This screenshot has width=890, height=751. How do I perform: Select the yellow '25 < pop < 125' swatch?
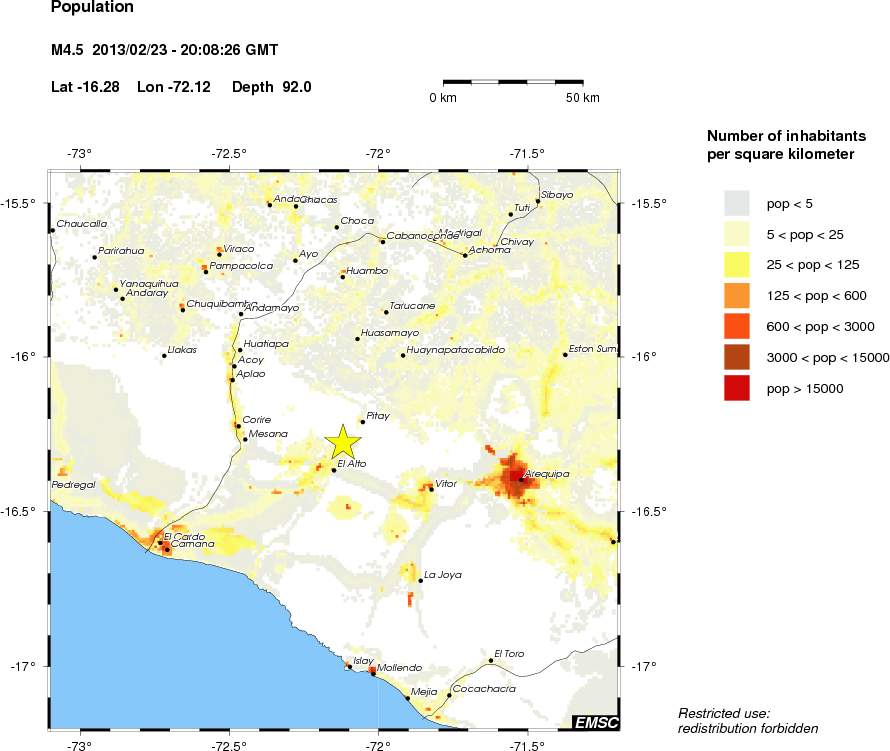736,265
